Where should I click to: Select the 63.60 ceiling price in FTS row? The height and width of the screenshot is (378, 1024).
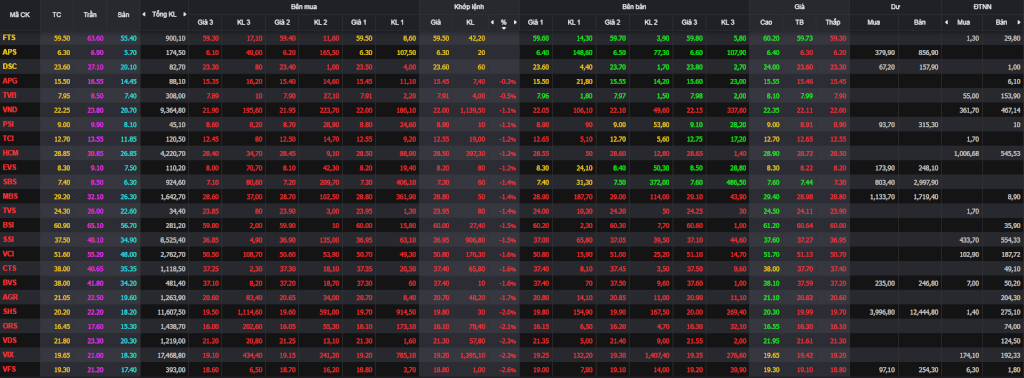(95, 39)
